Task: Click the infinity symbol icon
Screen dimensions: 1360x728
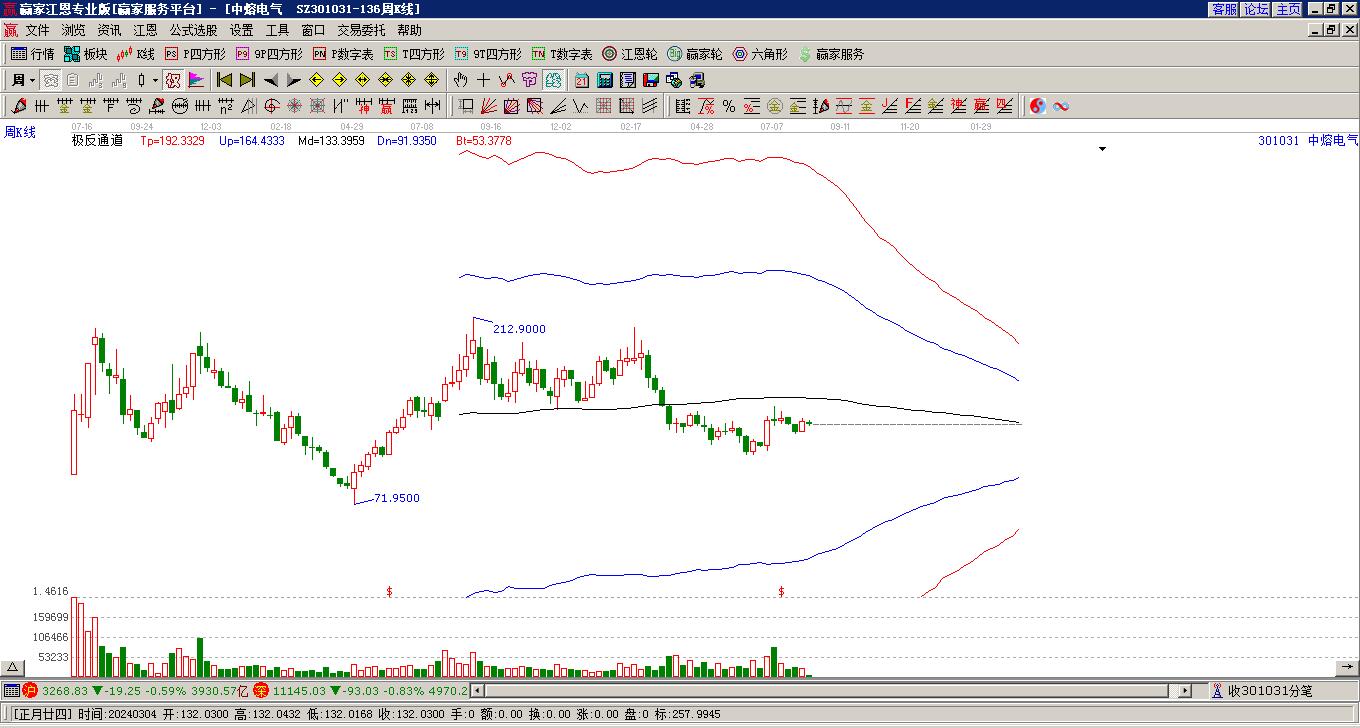Action: [x=1061, y=106]
